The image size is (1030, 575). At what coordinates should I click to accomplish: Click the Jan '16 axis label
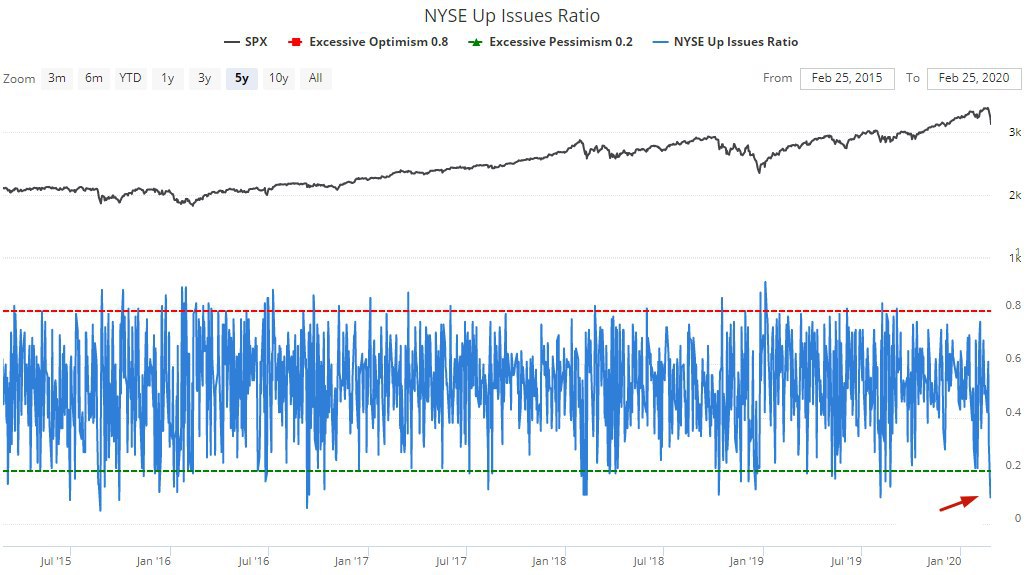tap(153, 561)
